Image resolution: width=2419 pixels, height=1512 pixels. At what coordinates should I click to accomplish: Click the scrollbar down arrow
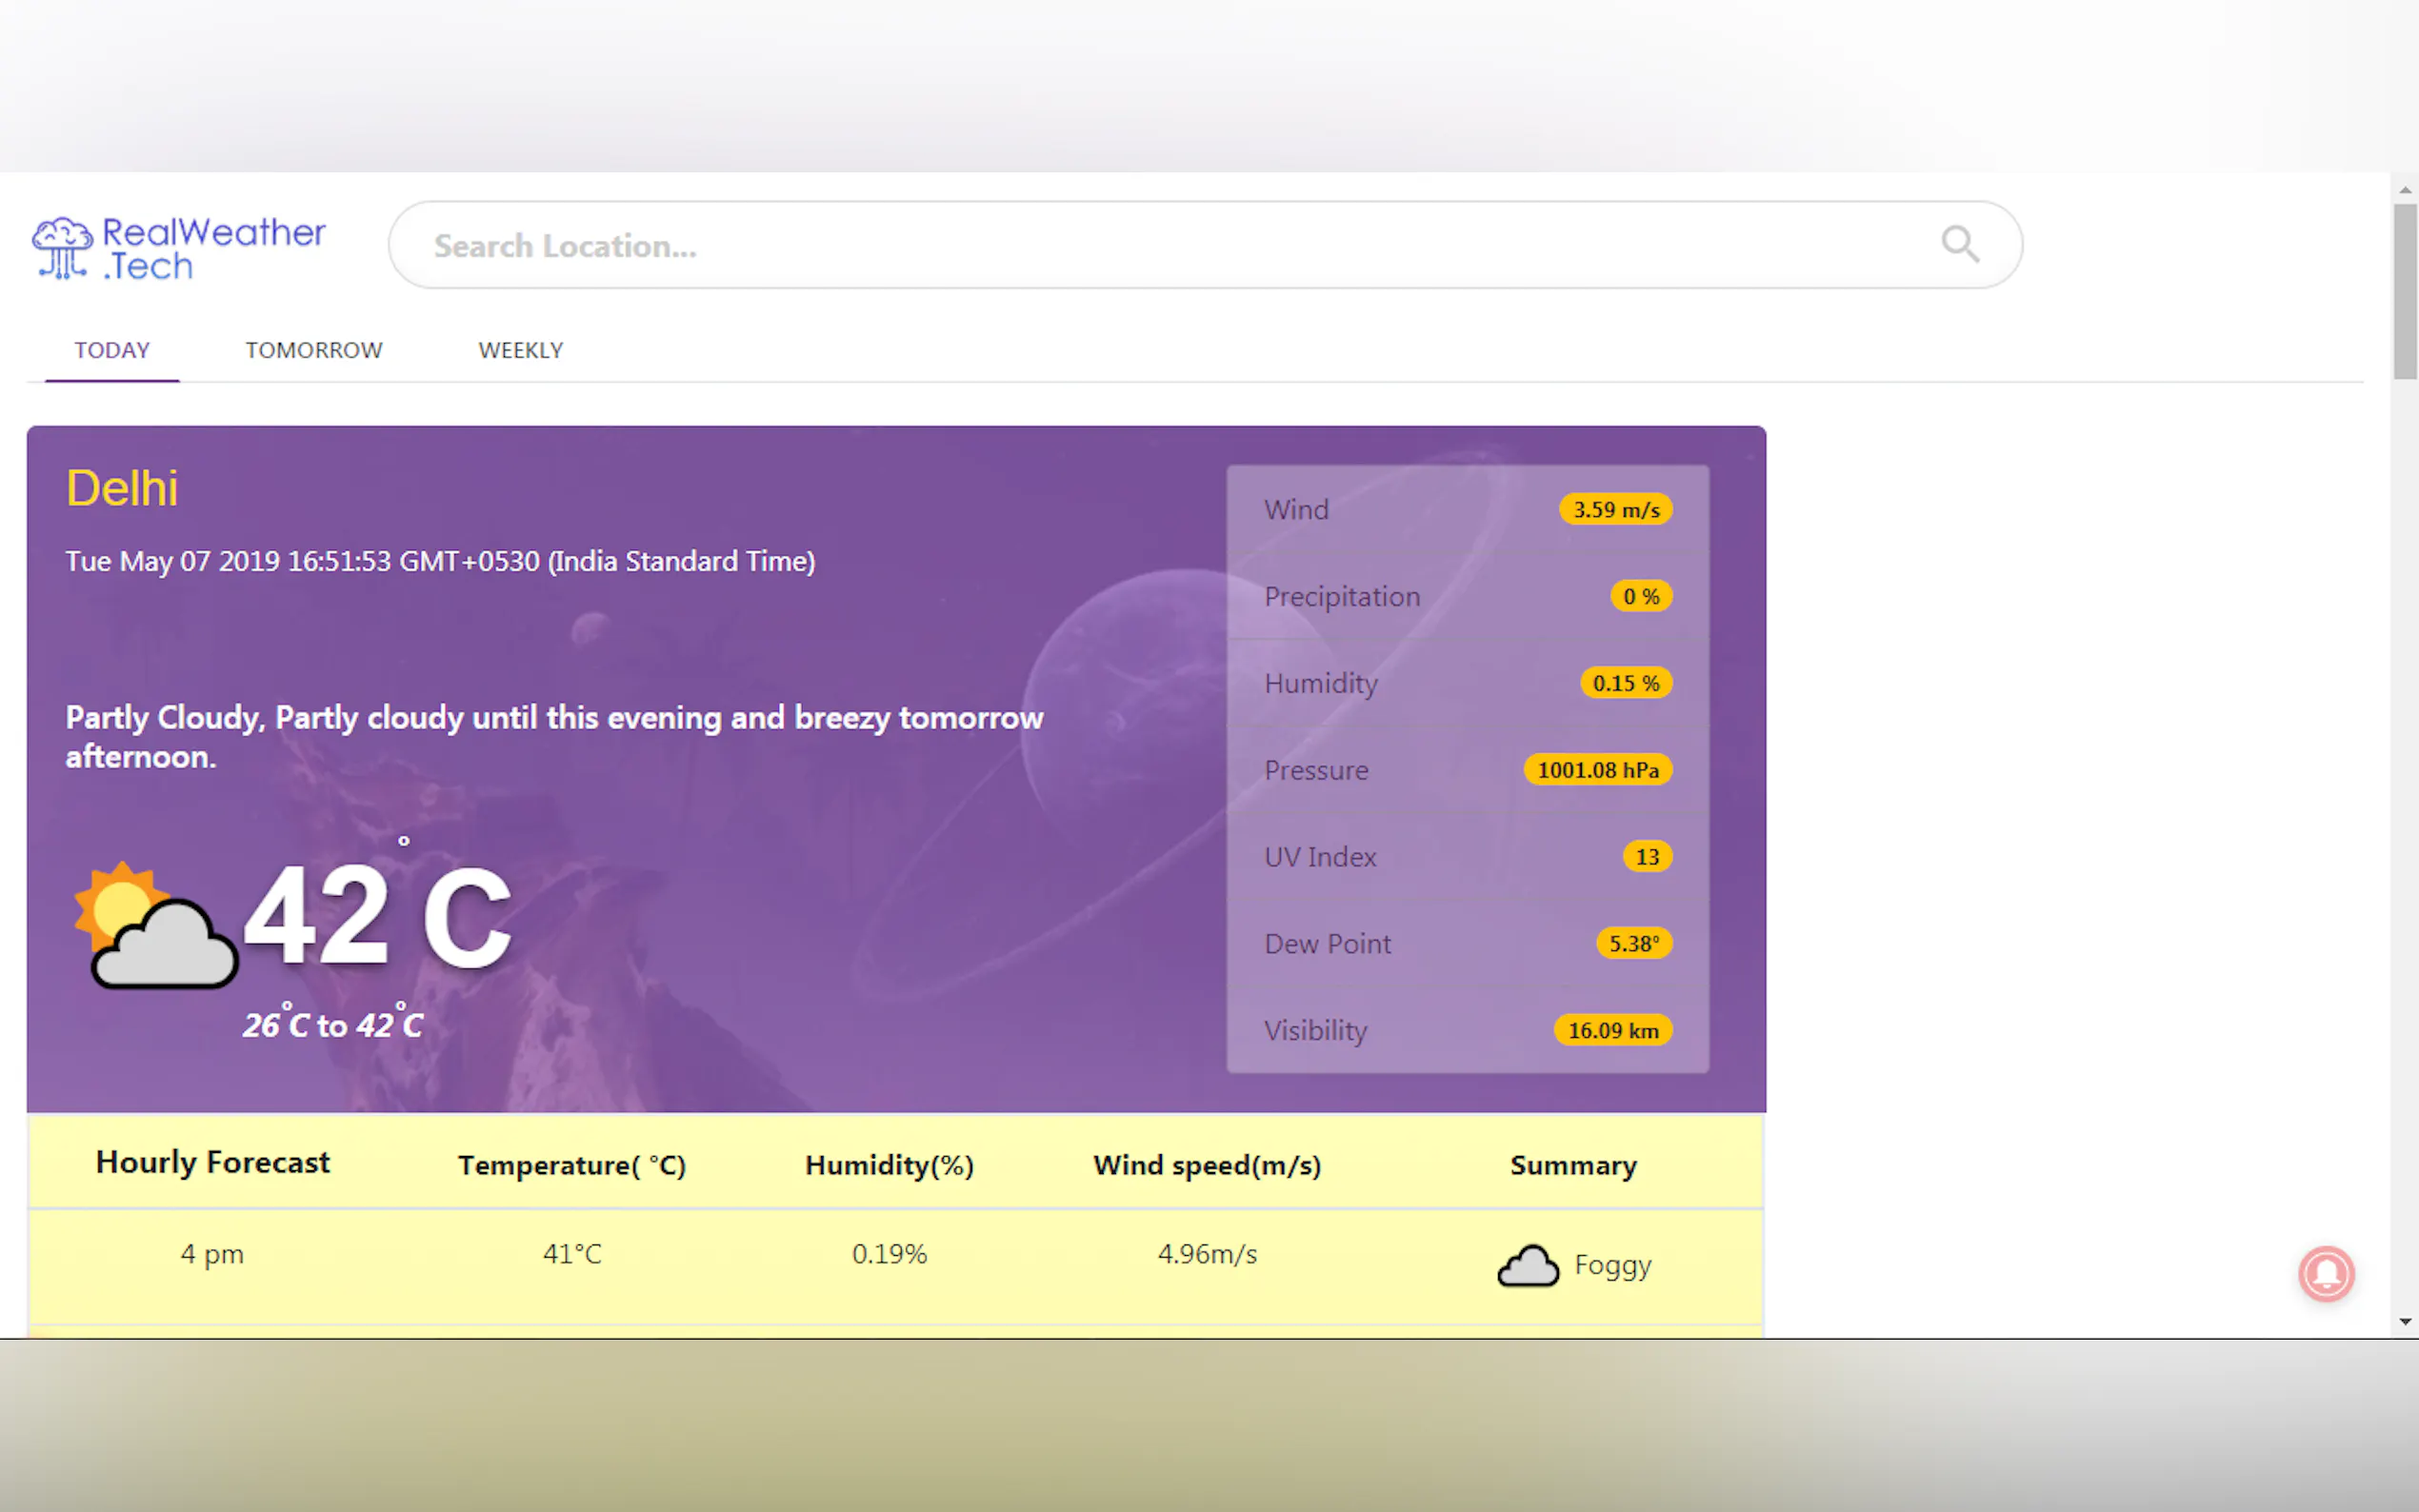2404,1322
